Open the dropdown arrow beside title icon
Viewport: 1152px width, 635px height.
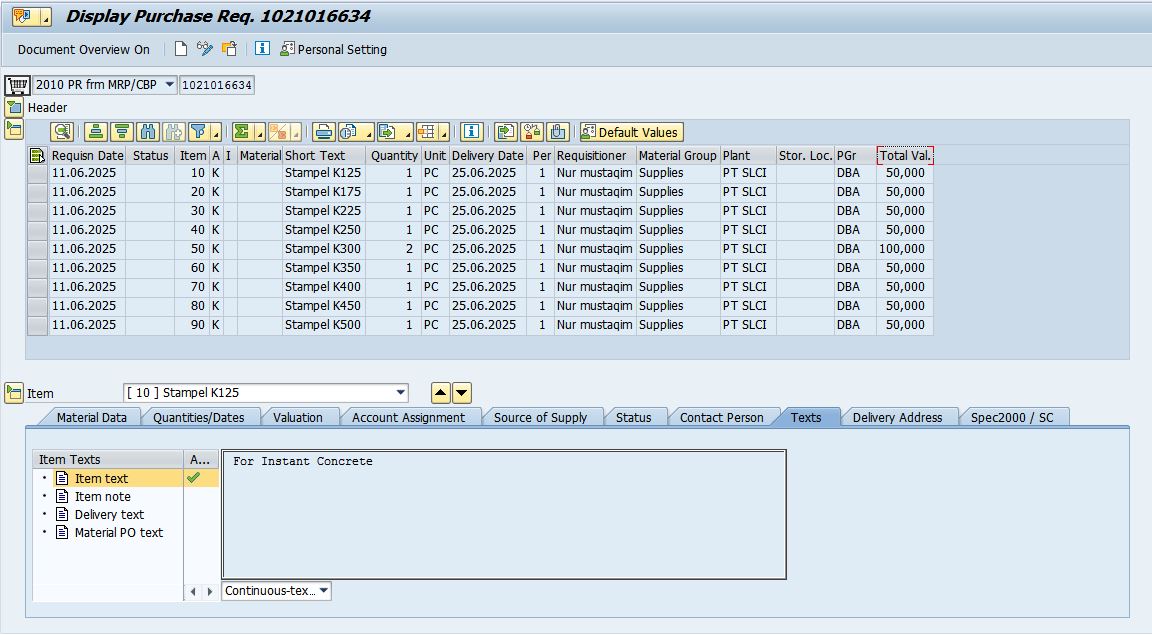click(x=45, y=17)
